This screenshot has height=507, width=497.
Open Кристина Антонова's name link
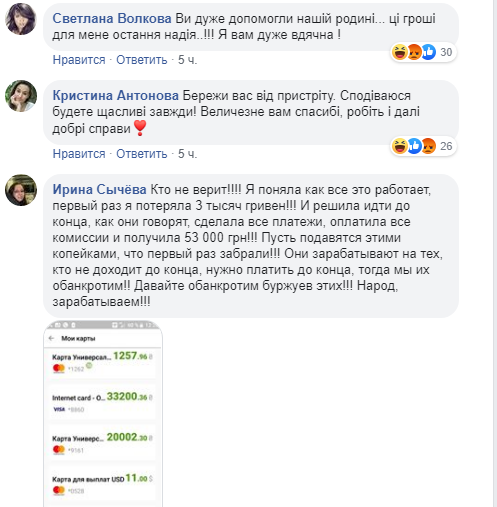(115, 96)
